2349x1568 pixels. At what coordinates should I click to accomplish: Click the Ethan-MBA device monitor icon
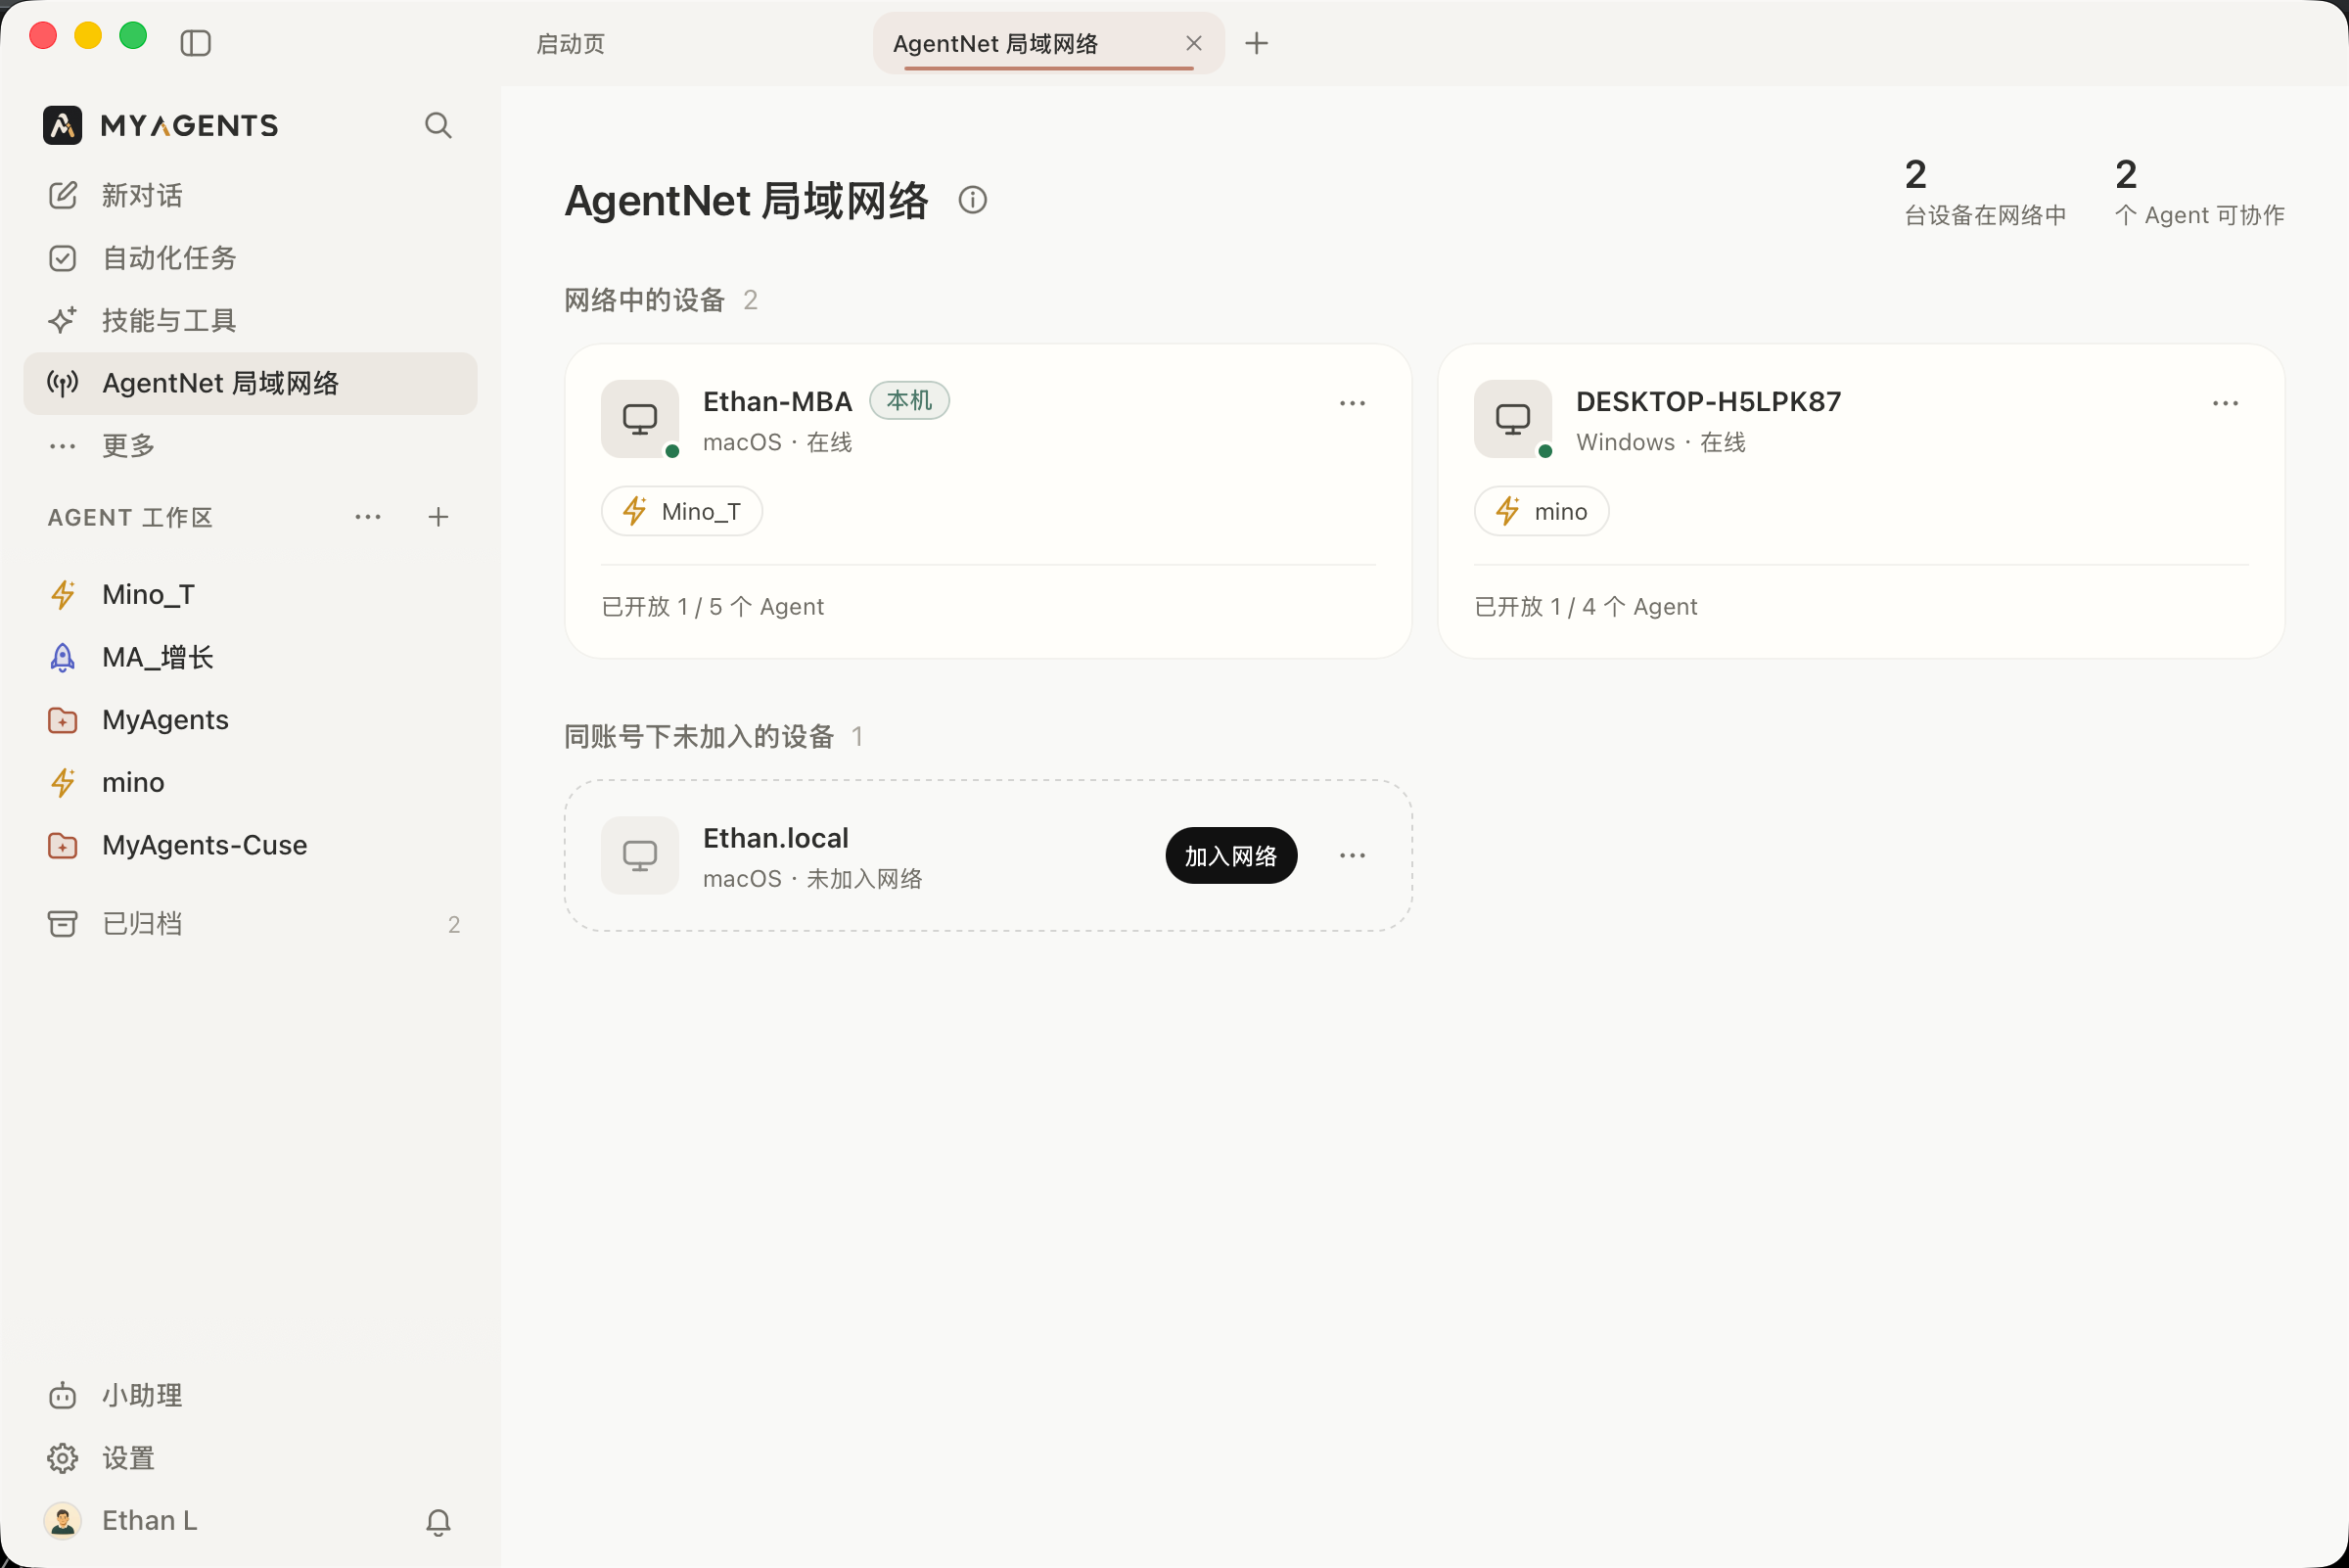(x=640, y=419)
